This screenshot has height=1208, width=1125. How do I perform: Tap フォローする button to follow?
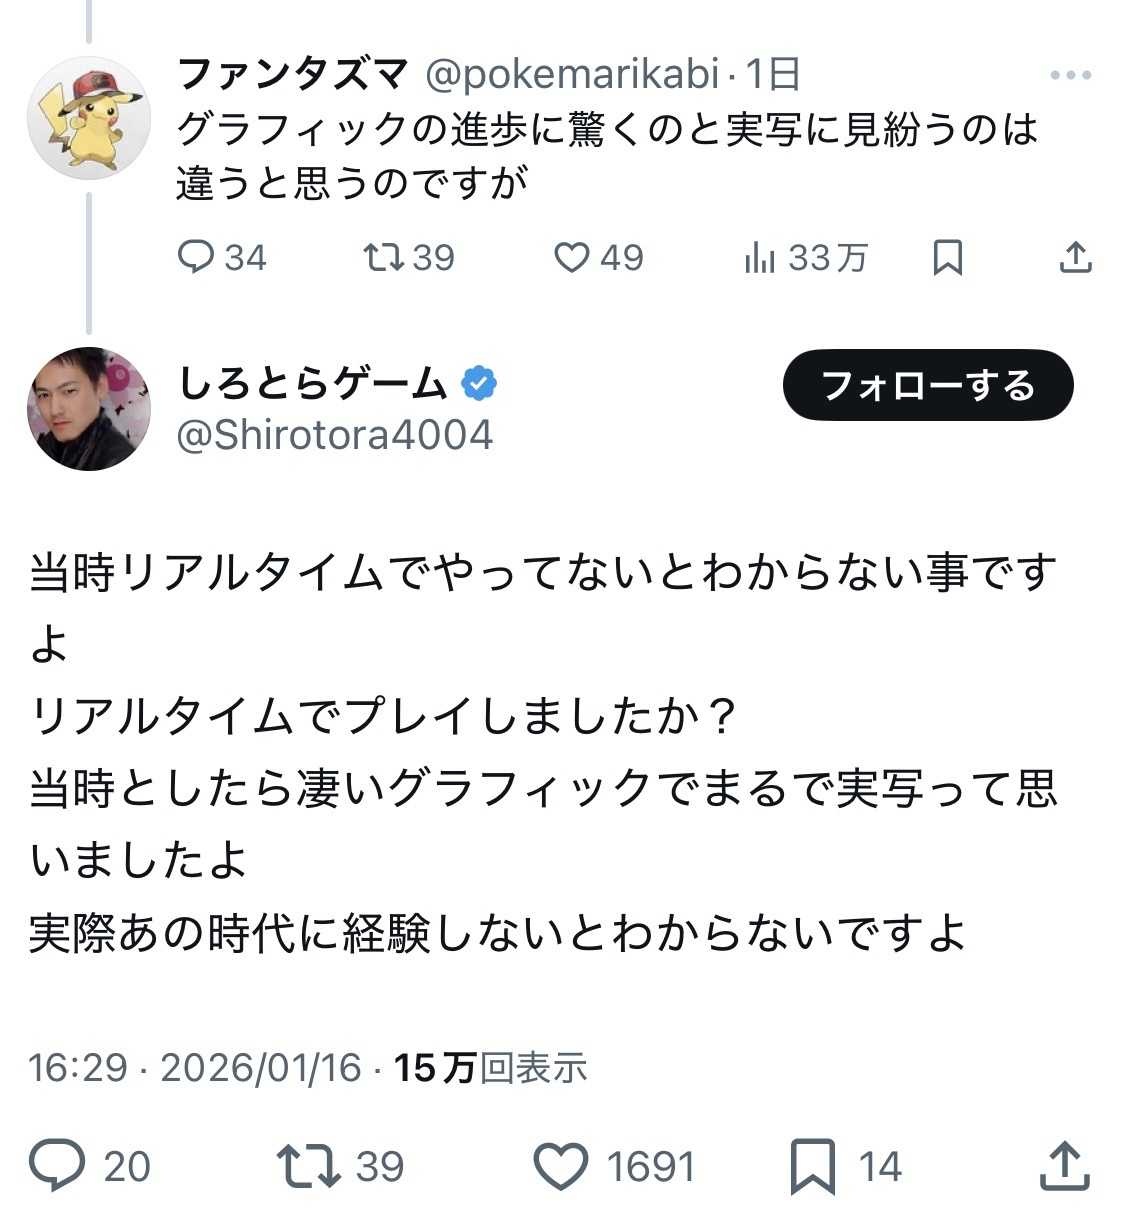point(927,385)
